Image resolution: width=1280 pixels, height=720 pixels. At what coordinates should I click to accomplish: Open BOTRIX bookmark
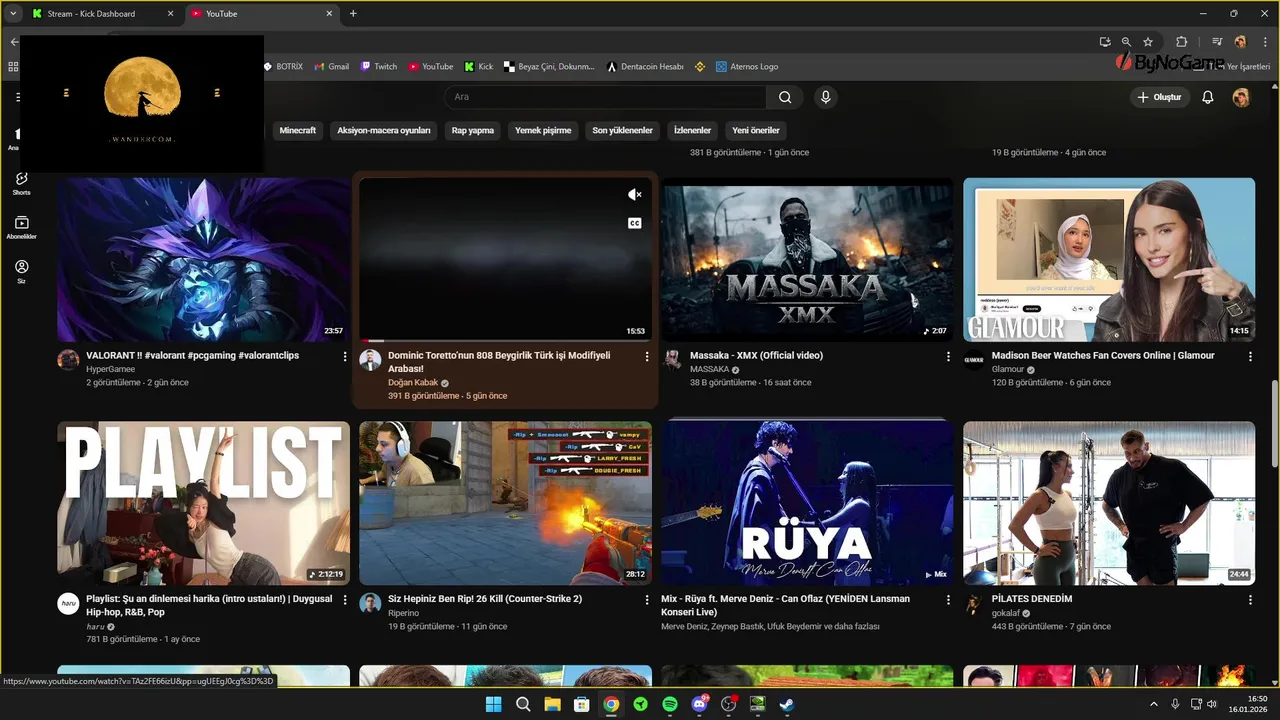pos(283,67)
